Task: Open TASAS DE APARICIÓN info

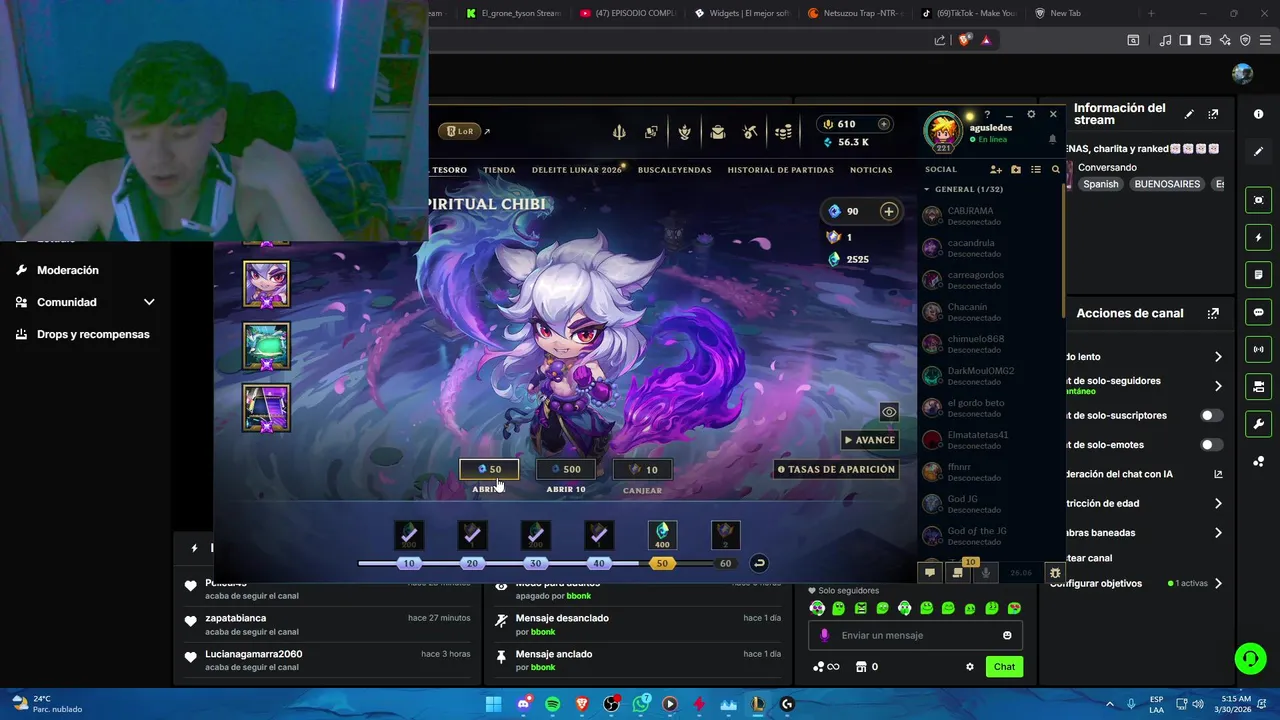Action: [836, 469]
